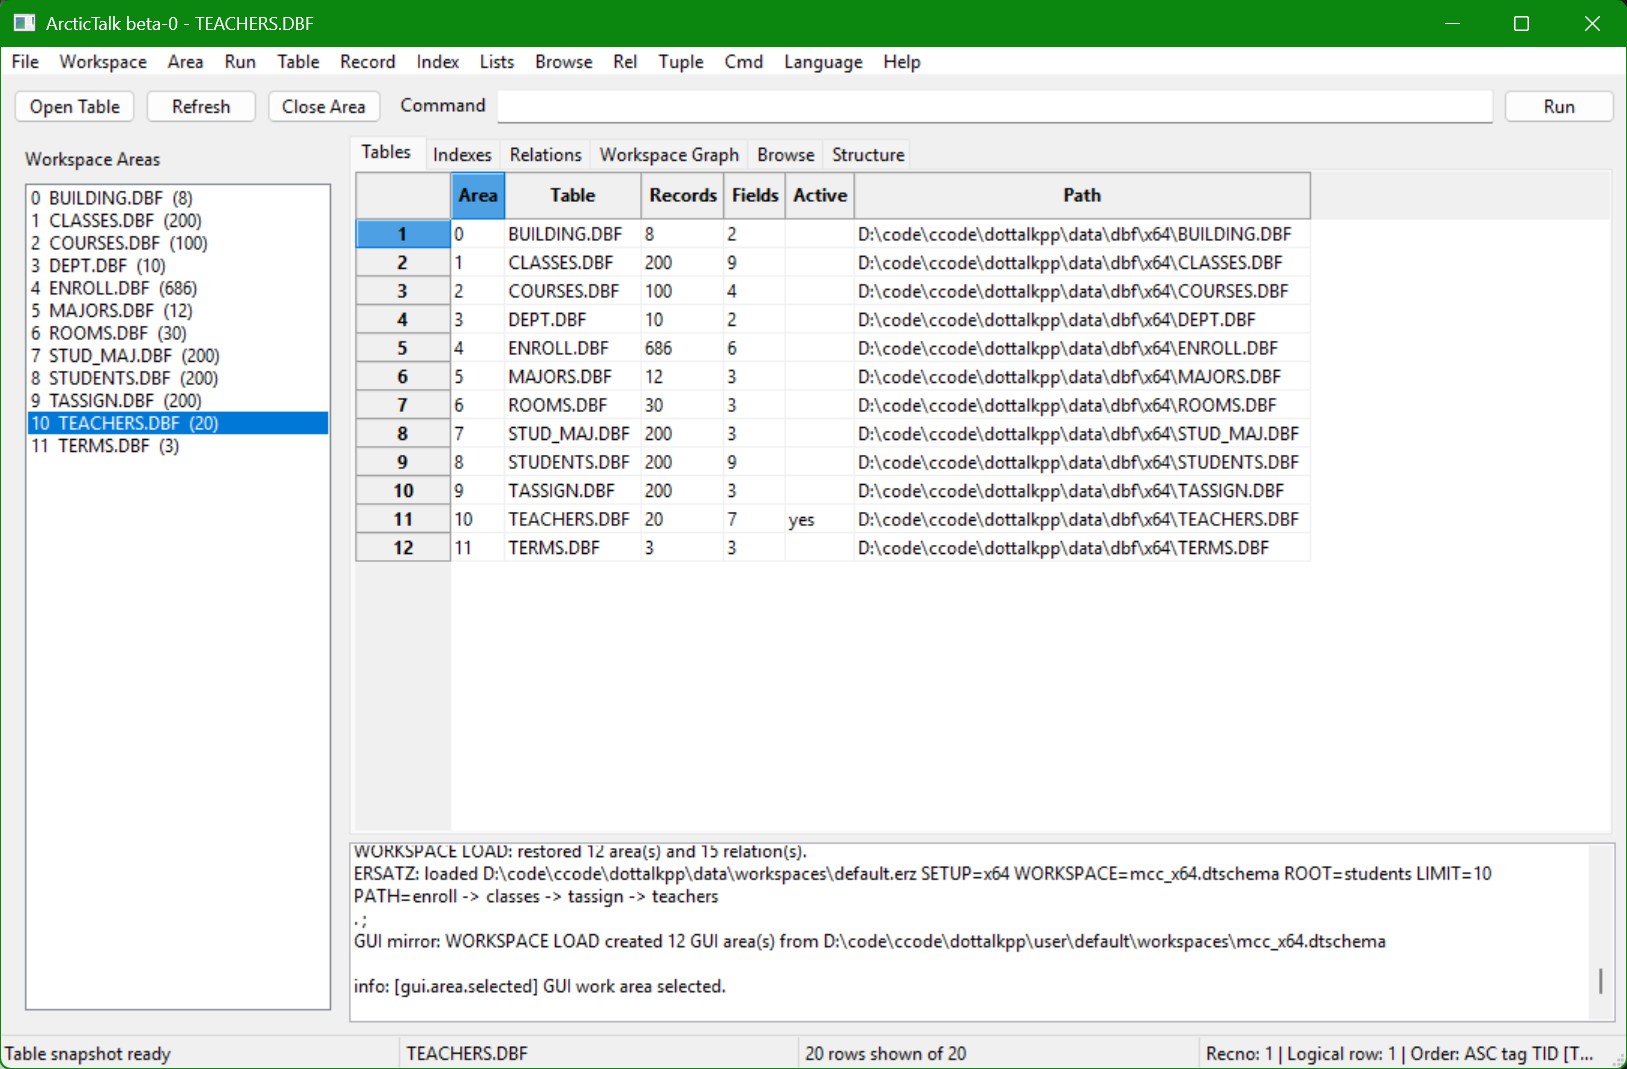The height and width of the screenshot is (1069, 1627).
Task: Select '6 ROOMS.DBF (30)' in Workspace Areas
Action: click(x=178, y=333)
